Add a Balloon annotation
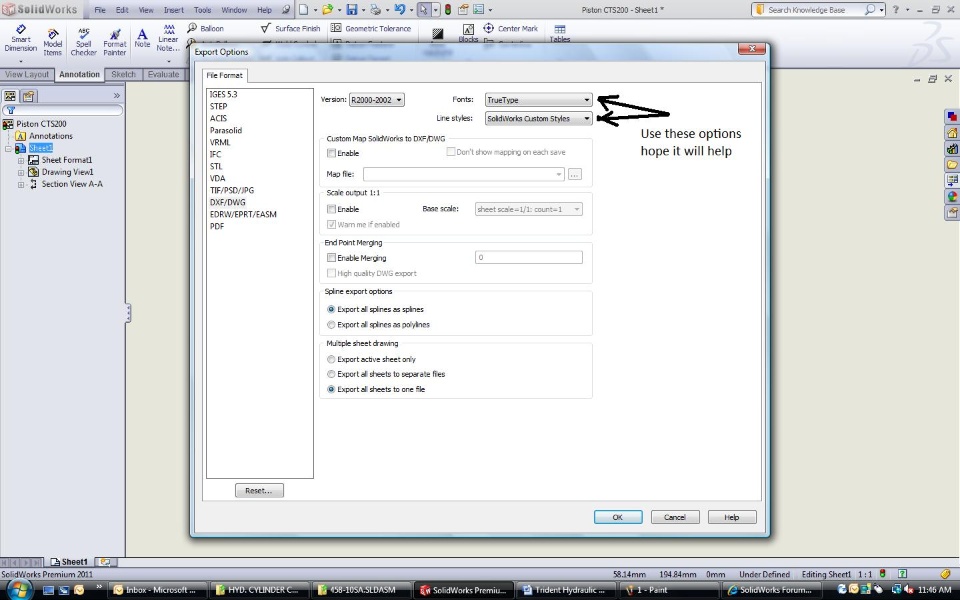The height and width of the screenshot is (600, 960). coord(206,28)
